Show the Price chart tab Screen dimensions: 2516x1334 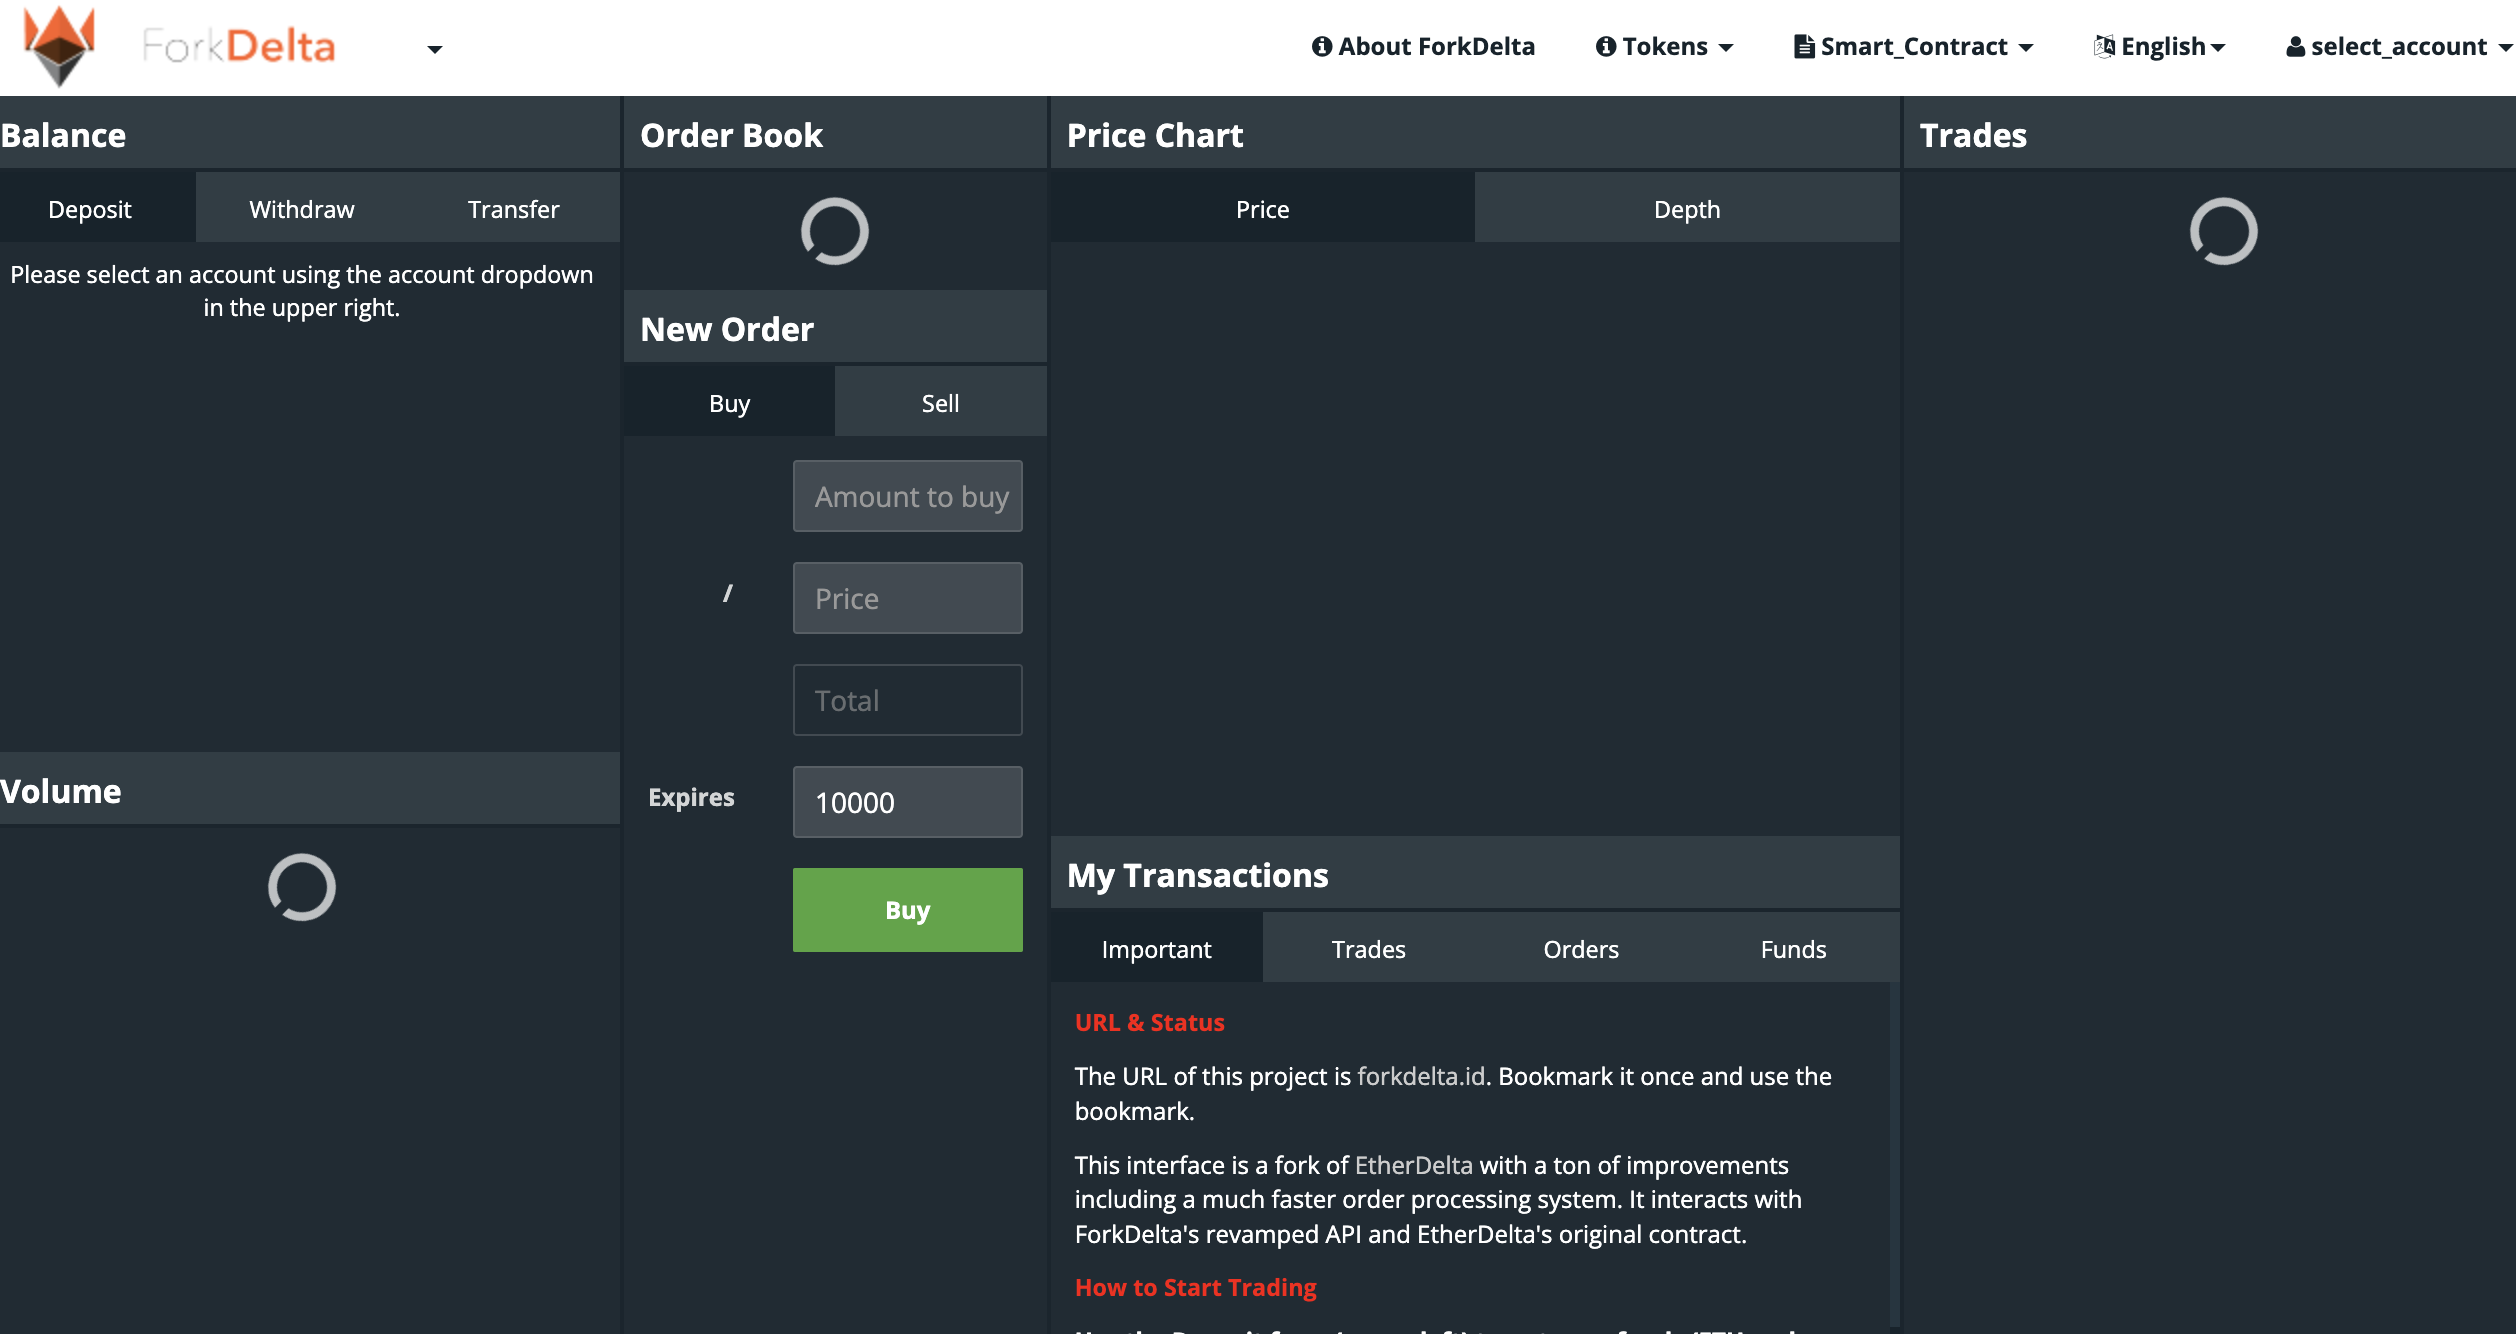(x=1262, y=209)
